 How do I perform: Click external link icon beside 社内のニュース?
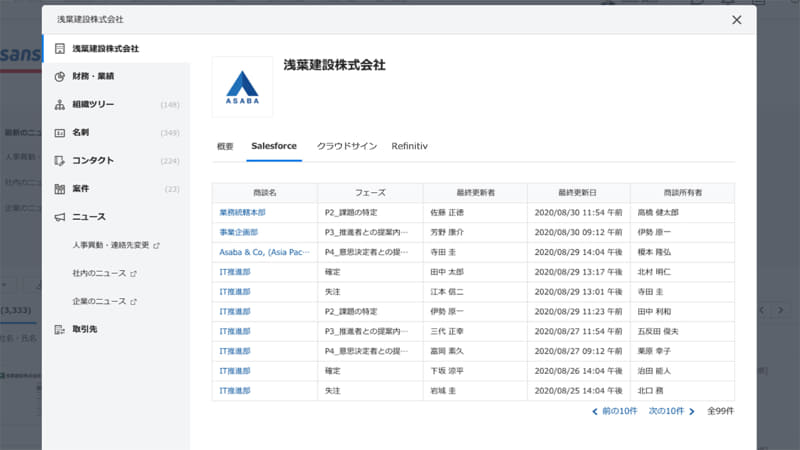134,273
